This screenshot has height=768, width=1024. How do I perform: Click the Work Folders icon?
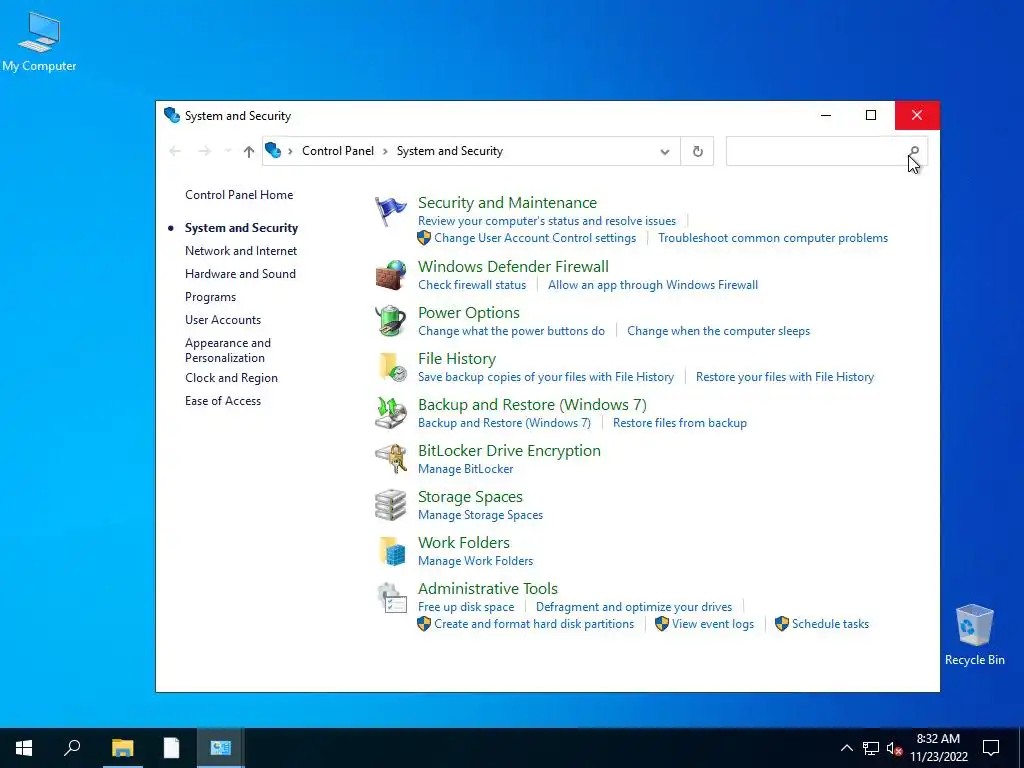392,551
